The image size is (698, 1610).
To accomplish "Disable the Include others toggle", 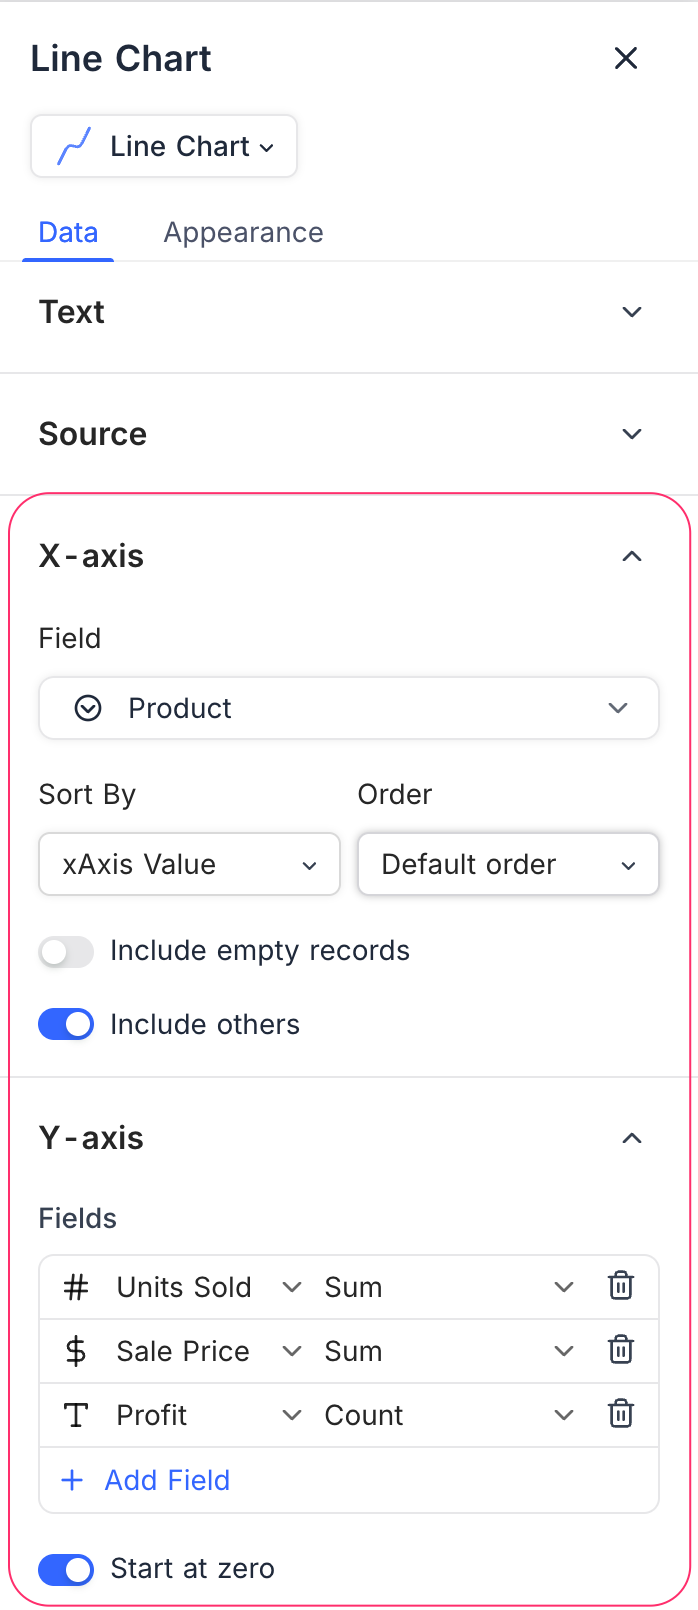I will click(x=66, y=1024).
